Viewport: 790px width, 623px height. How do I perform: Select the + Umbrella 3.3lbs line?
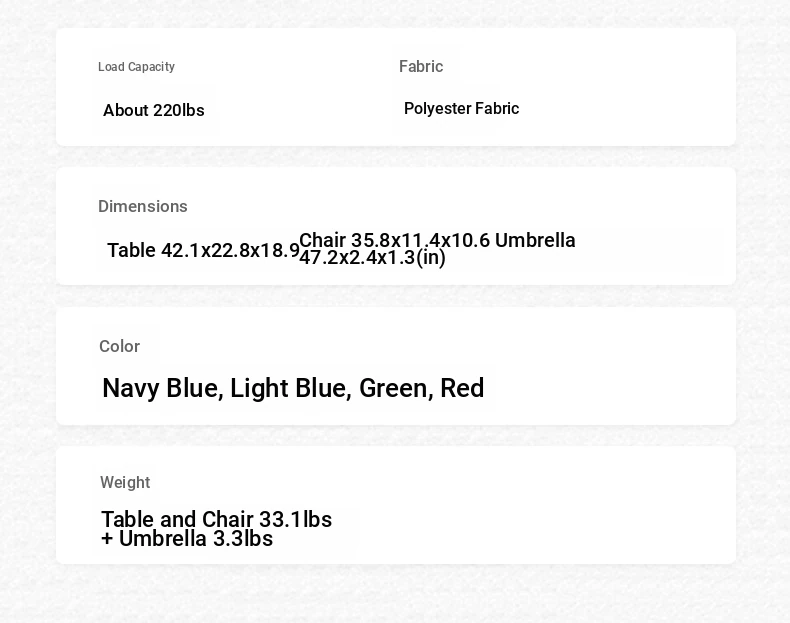coord(187,538)
